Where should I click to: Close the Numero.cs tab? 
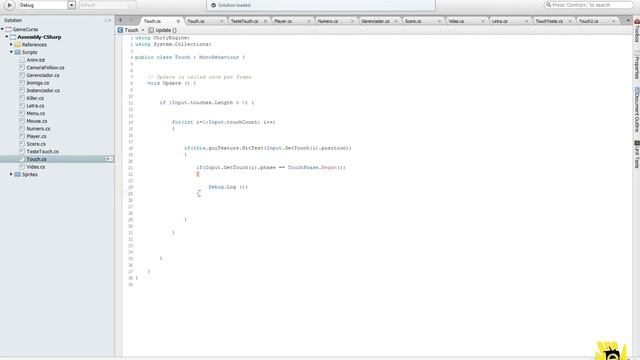click(352, 21)
